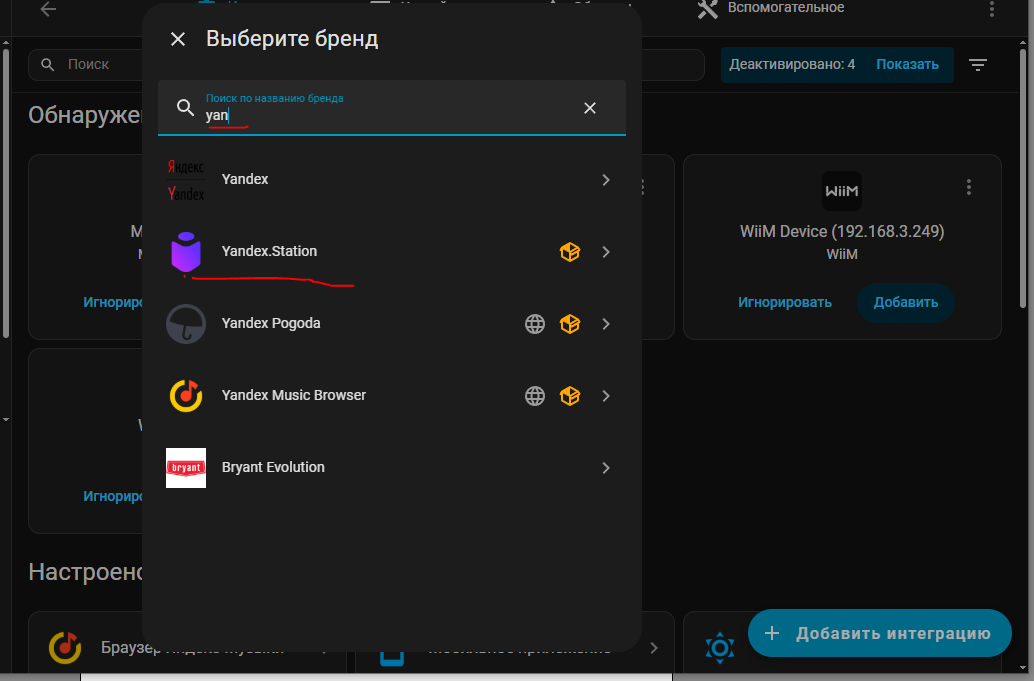Viewport: 1034px width, 681px height.
Task: Click the Yandex Pogoda umbrella icon
Action: click(186, 324)
